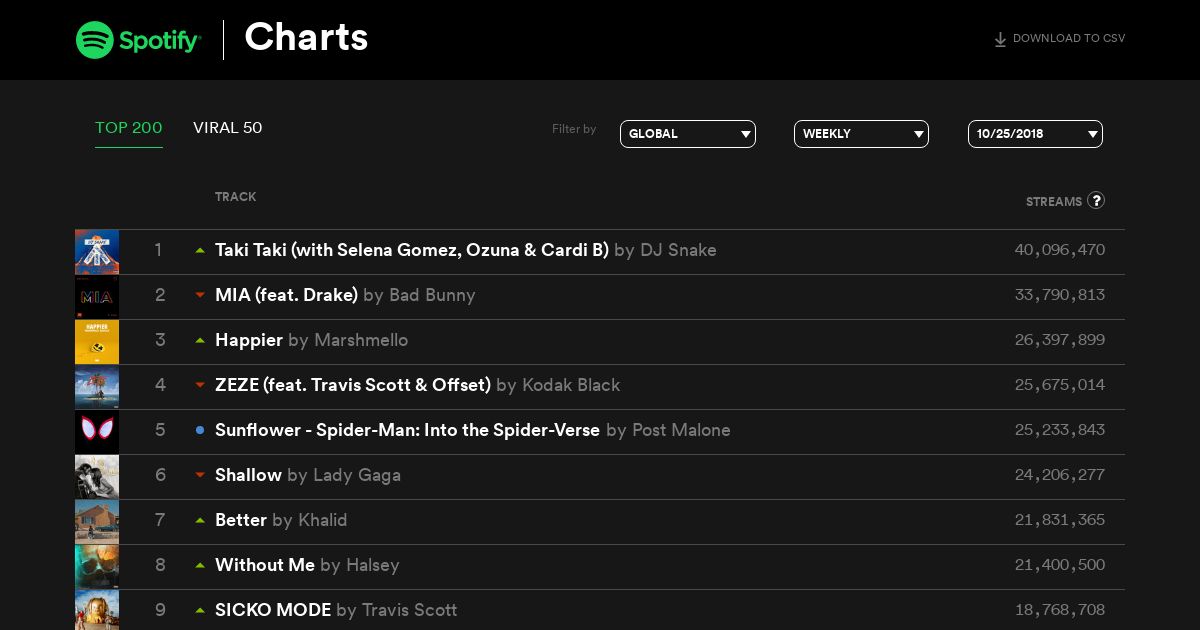Switch to the VIRAL 50 tab
Viewport: 1200px width, 630px height.
(x=228, y=128)
